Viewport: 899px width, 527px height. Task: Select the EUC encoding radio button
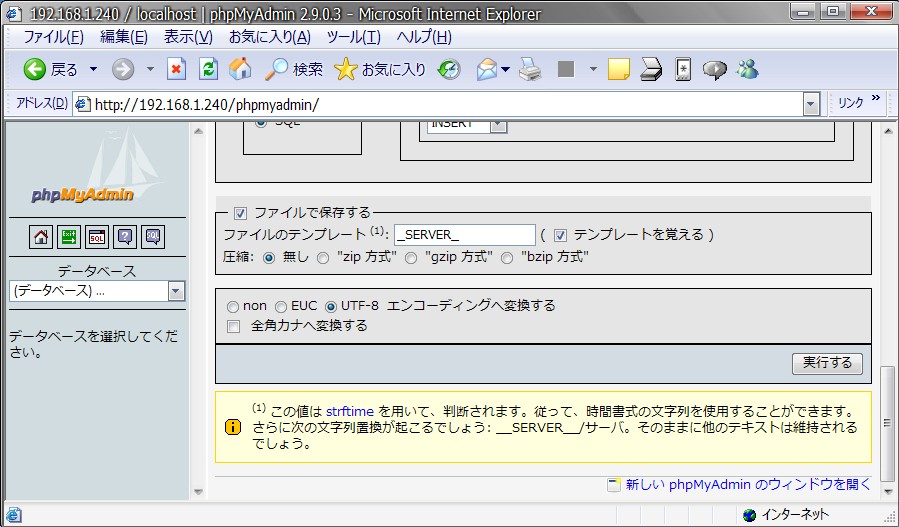[281, 307]
